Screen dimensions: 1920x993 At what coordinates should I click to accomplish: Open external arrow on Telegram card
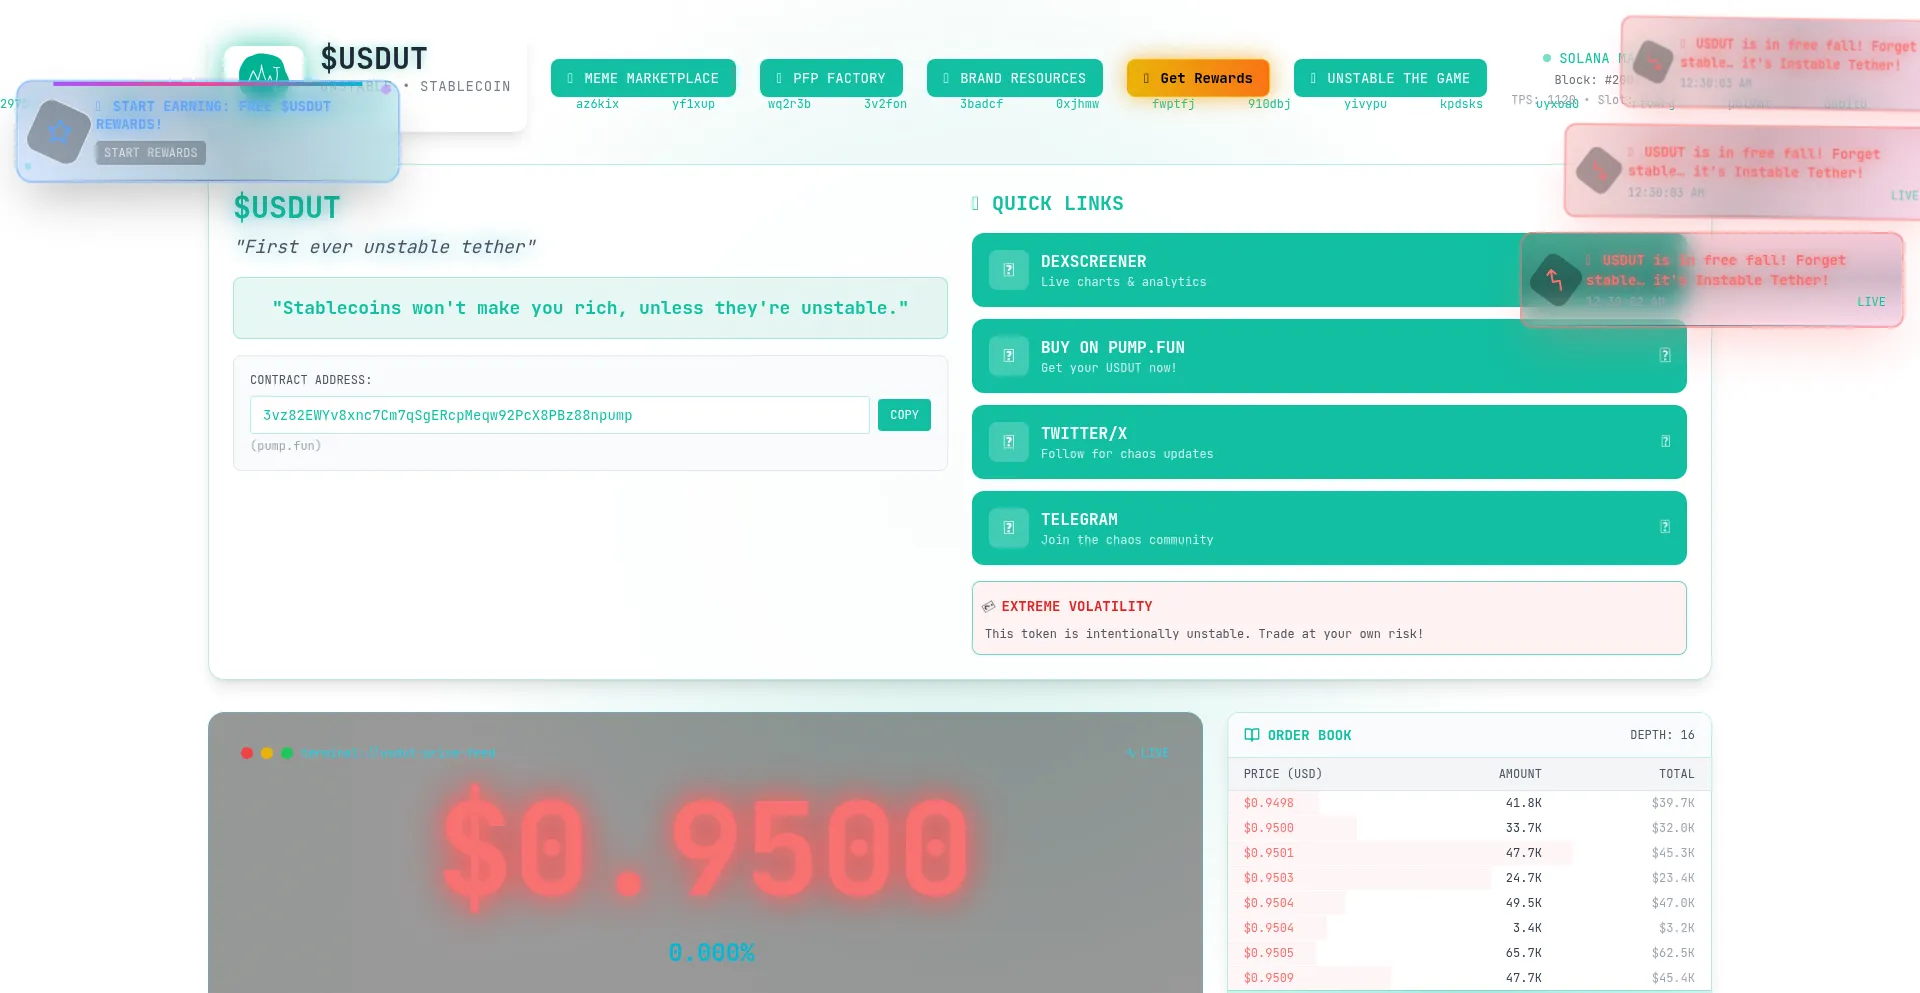point(1664,527)
